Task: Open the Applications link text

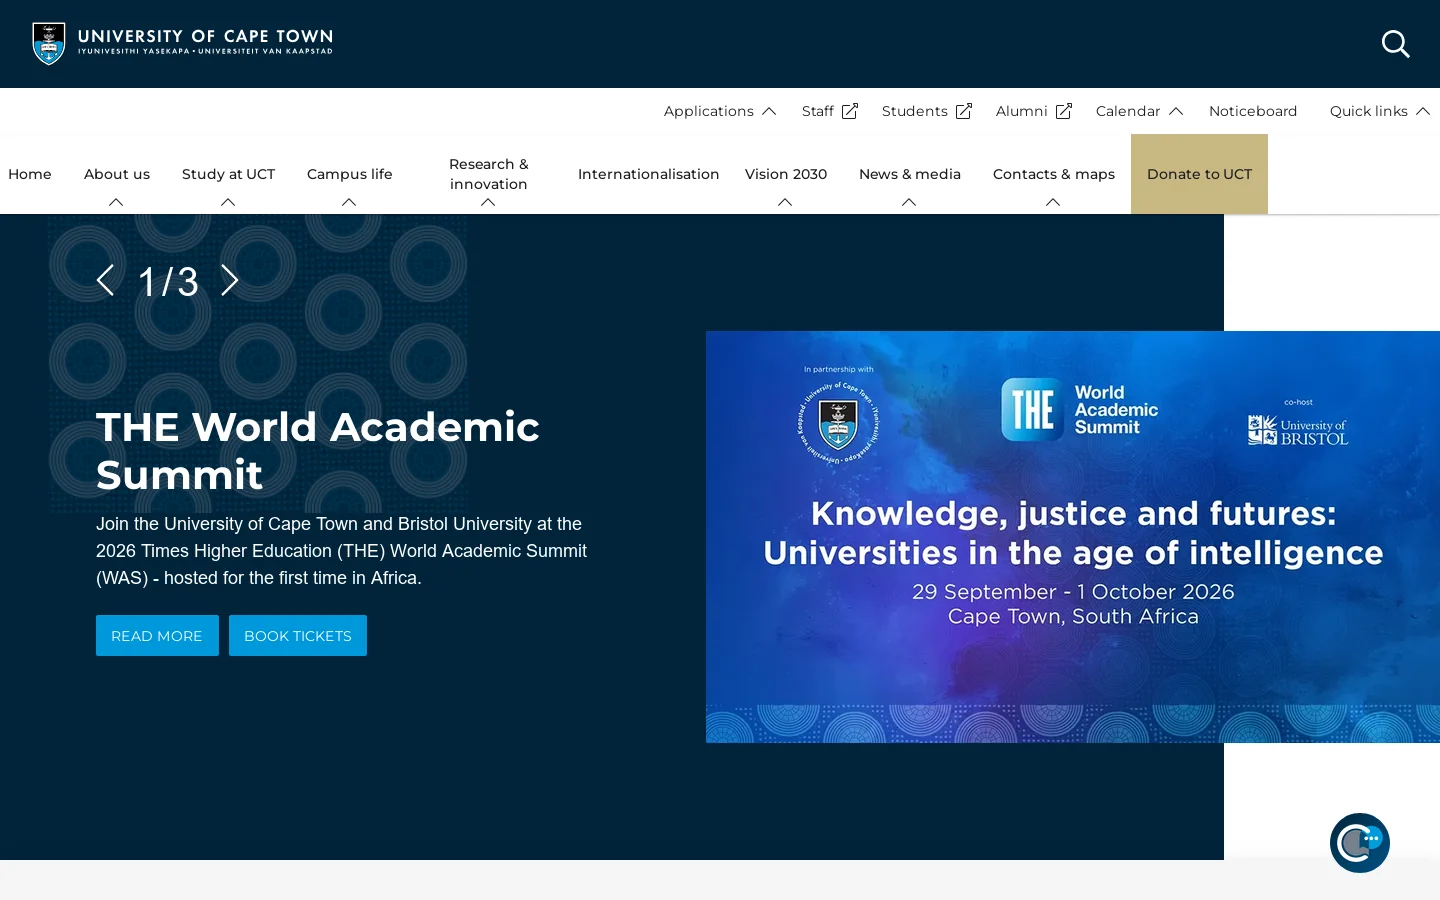Action: click(709, 111)
